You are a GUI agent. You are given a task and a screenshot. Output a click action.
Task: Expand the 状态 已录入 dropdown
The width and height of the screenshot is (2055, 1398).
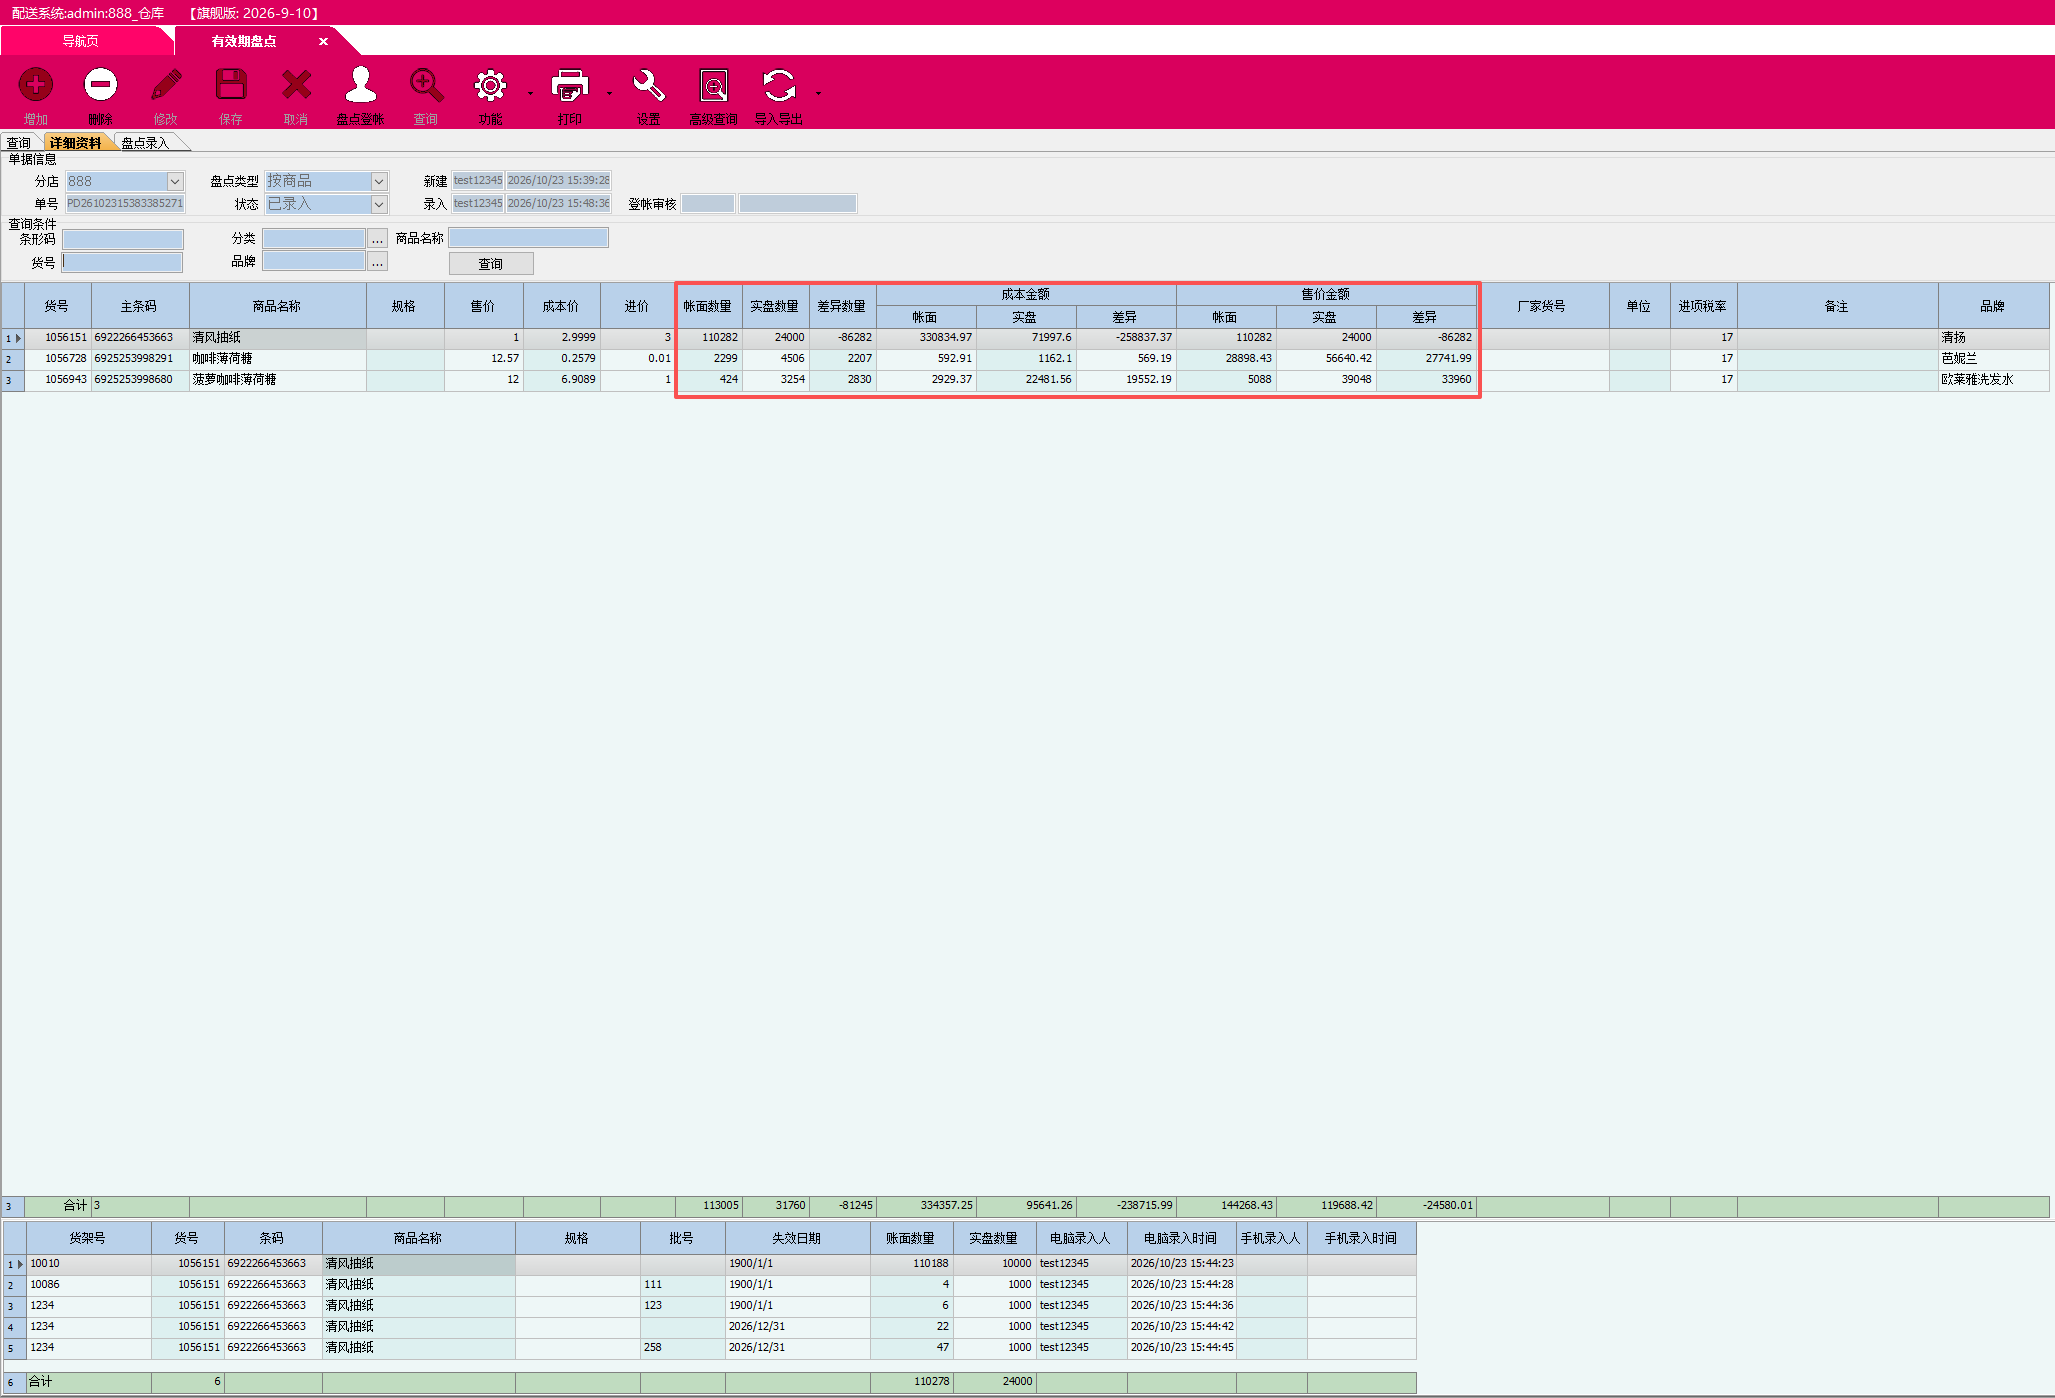[x=379, y=204]
